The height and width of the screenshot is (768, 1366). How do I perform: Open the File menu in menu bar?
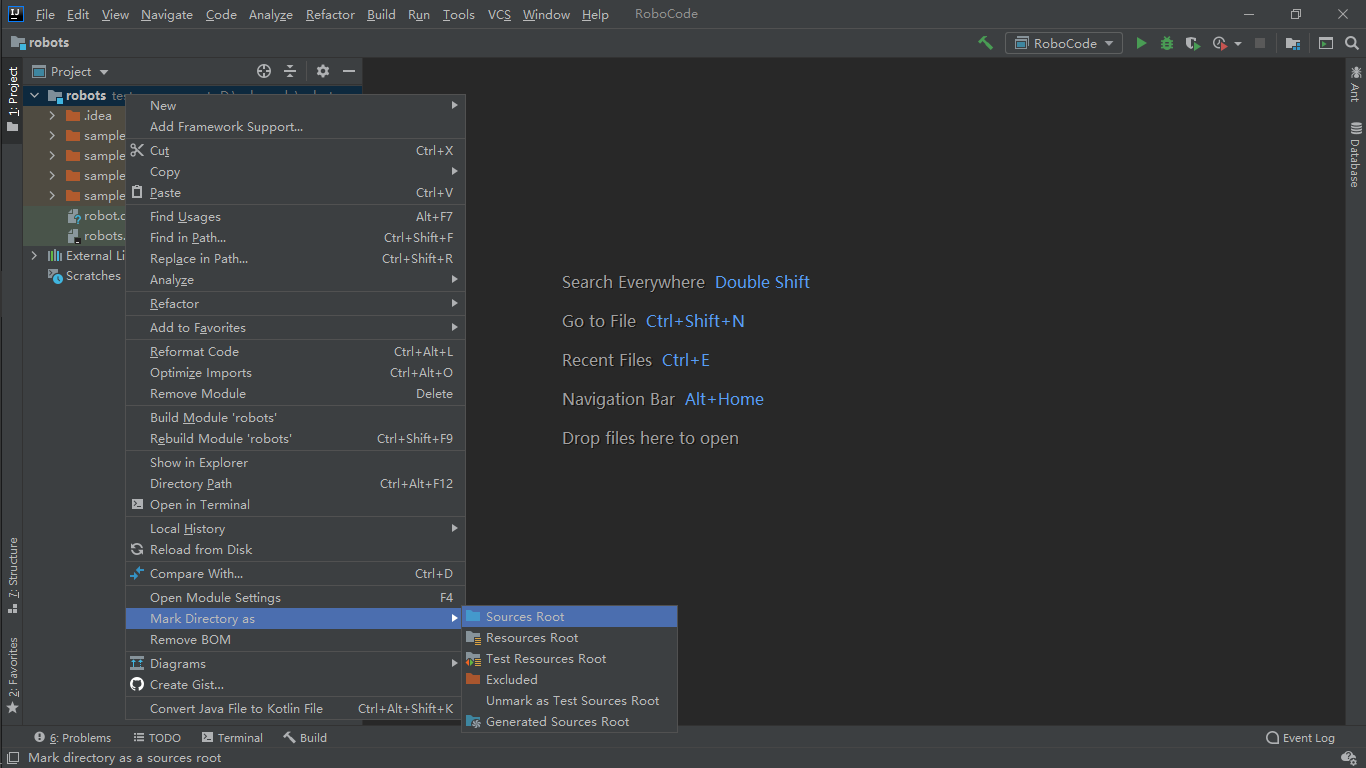click(x=45, y=14)
